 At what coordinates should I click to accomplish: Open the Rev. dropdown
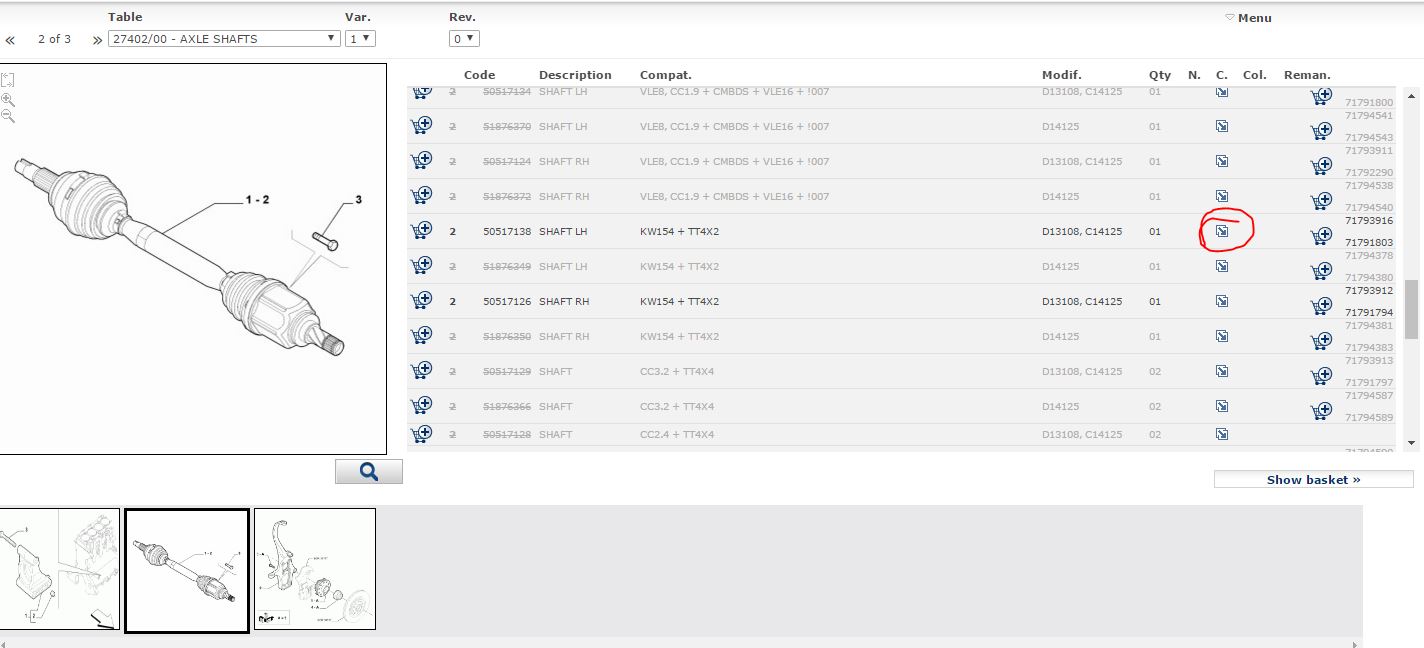click(464, 39)
